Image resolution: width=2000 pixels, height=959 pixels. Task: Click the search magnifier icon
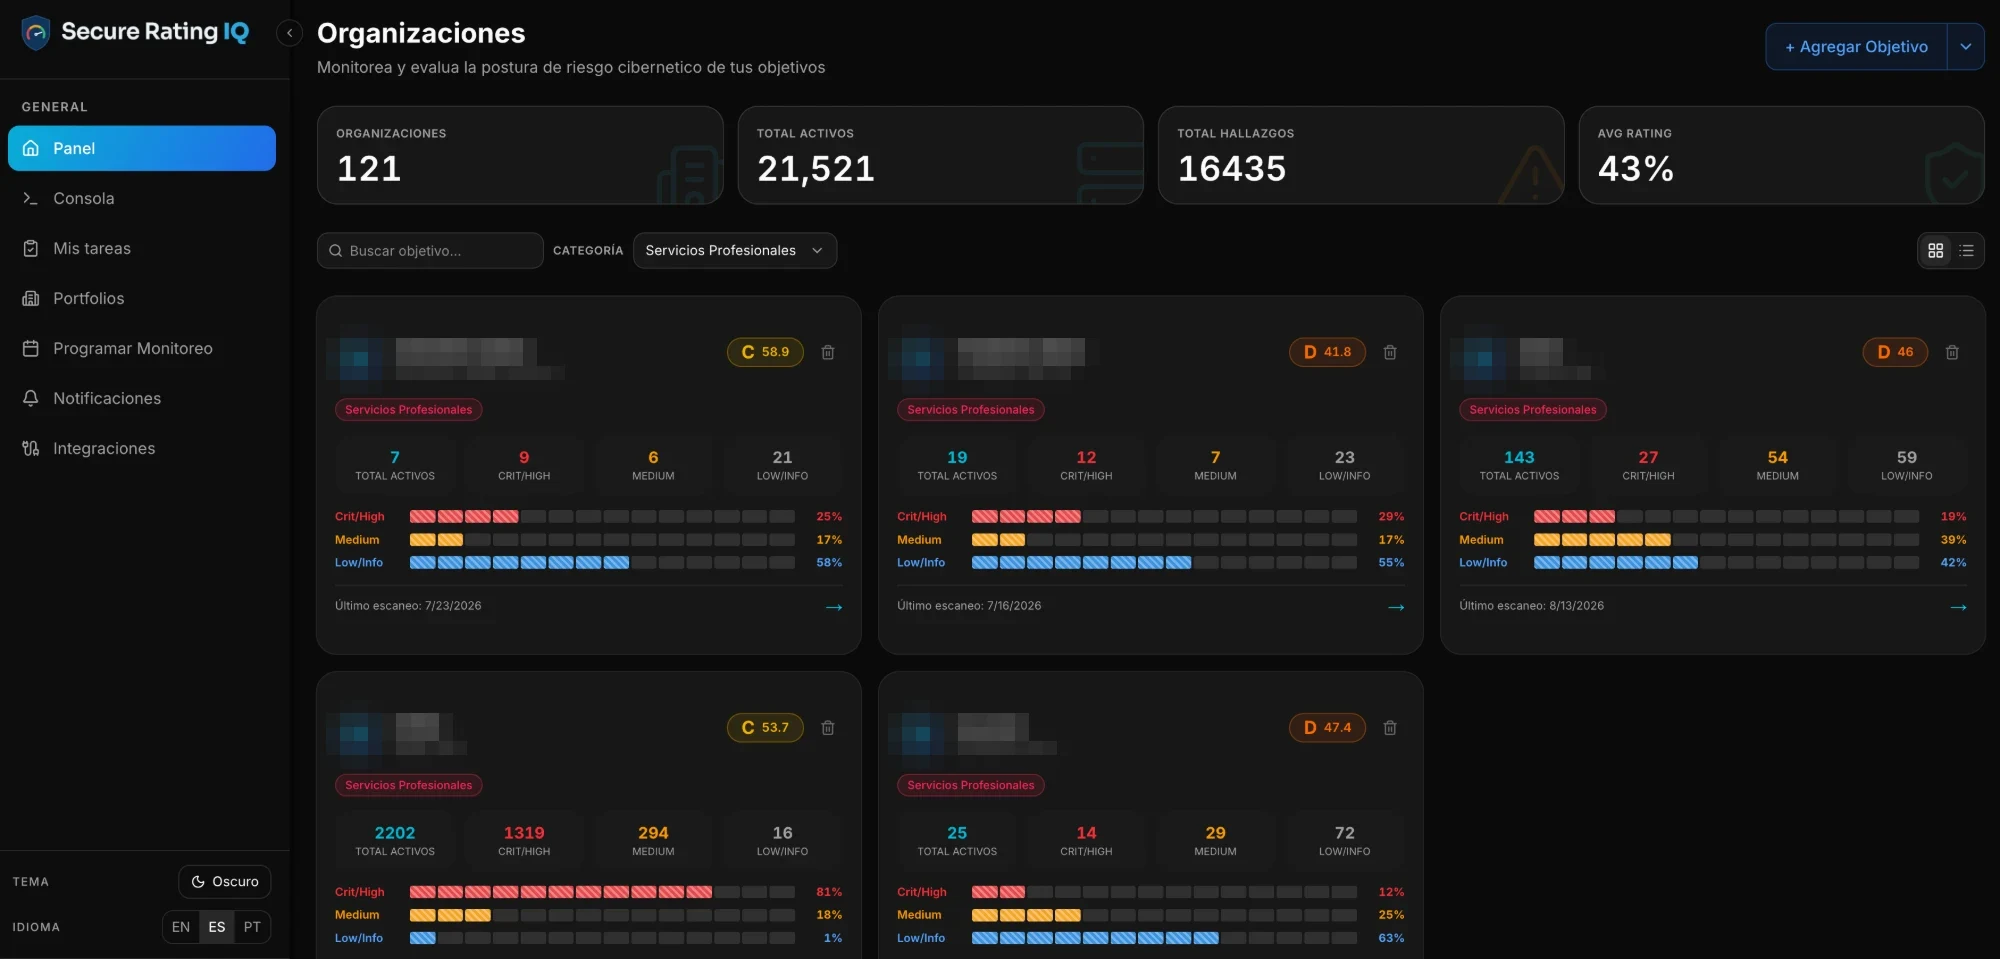click(336, 251)
